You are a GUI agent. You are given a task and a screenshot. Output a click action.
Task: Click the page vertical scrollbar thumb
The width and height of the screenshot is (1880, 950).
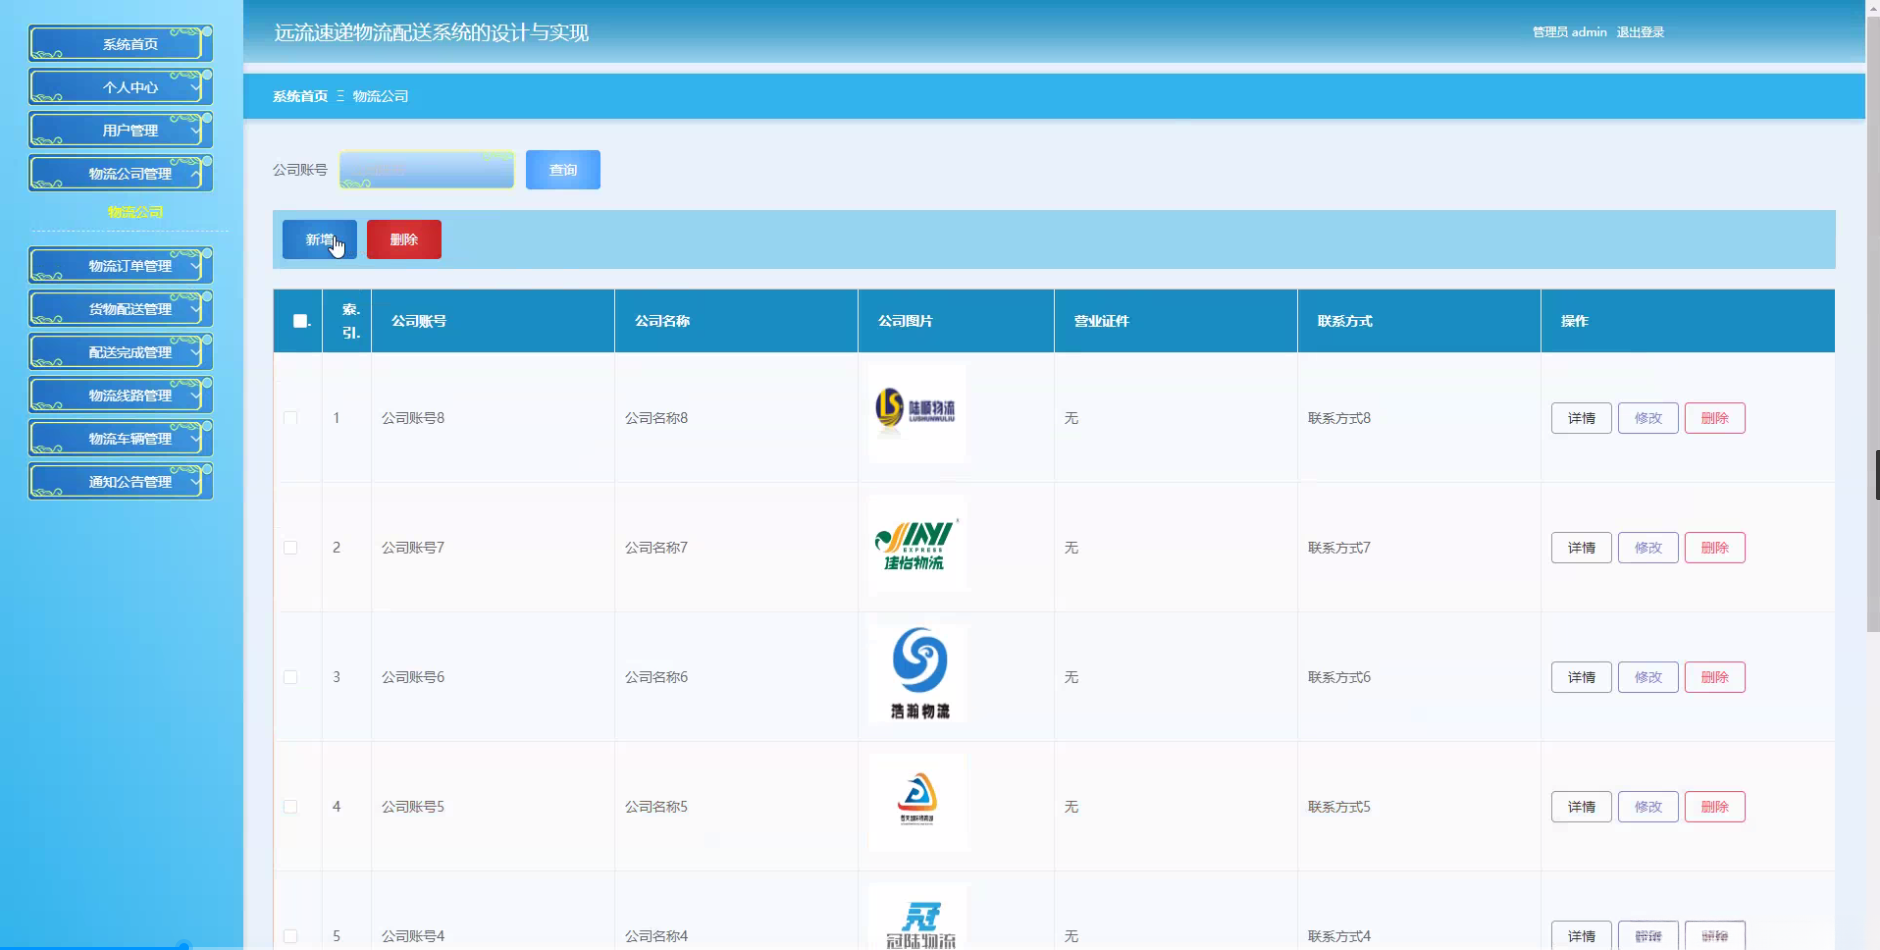click(1873, 323)
